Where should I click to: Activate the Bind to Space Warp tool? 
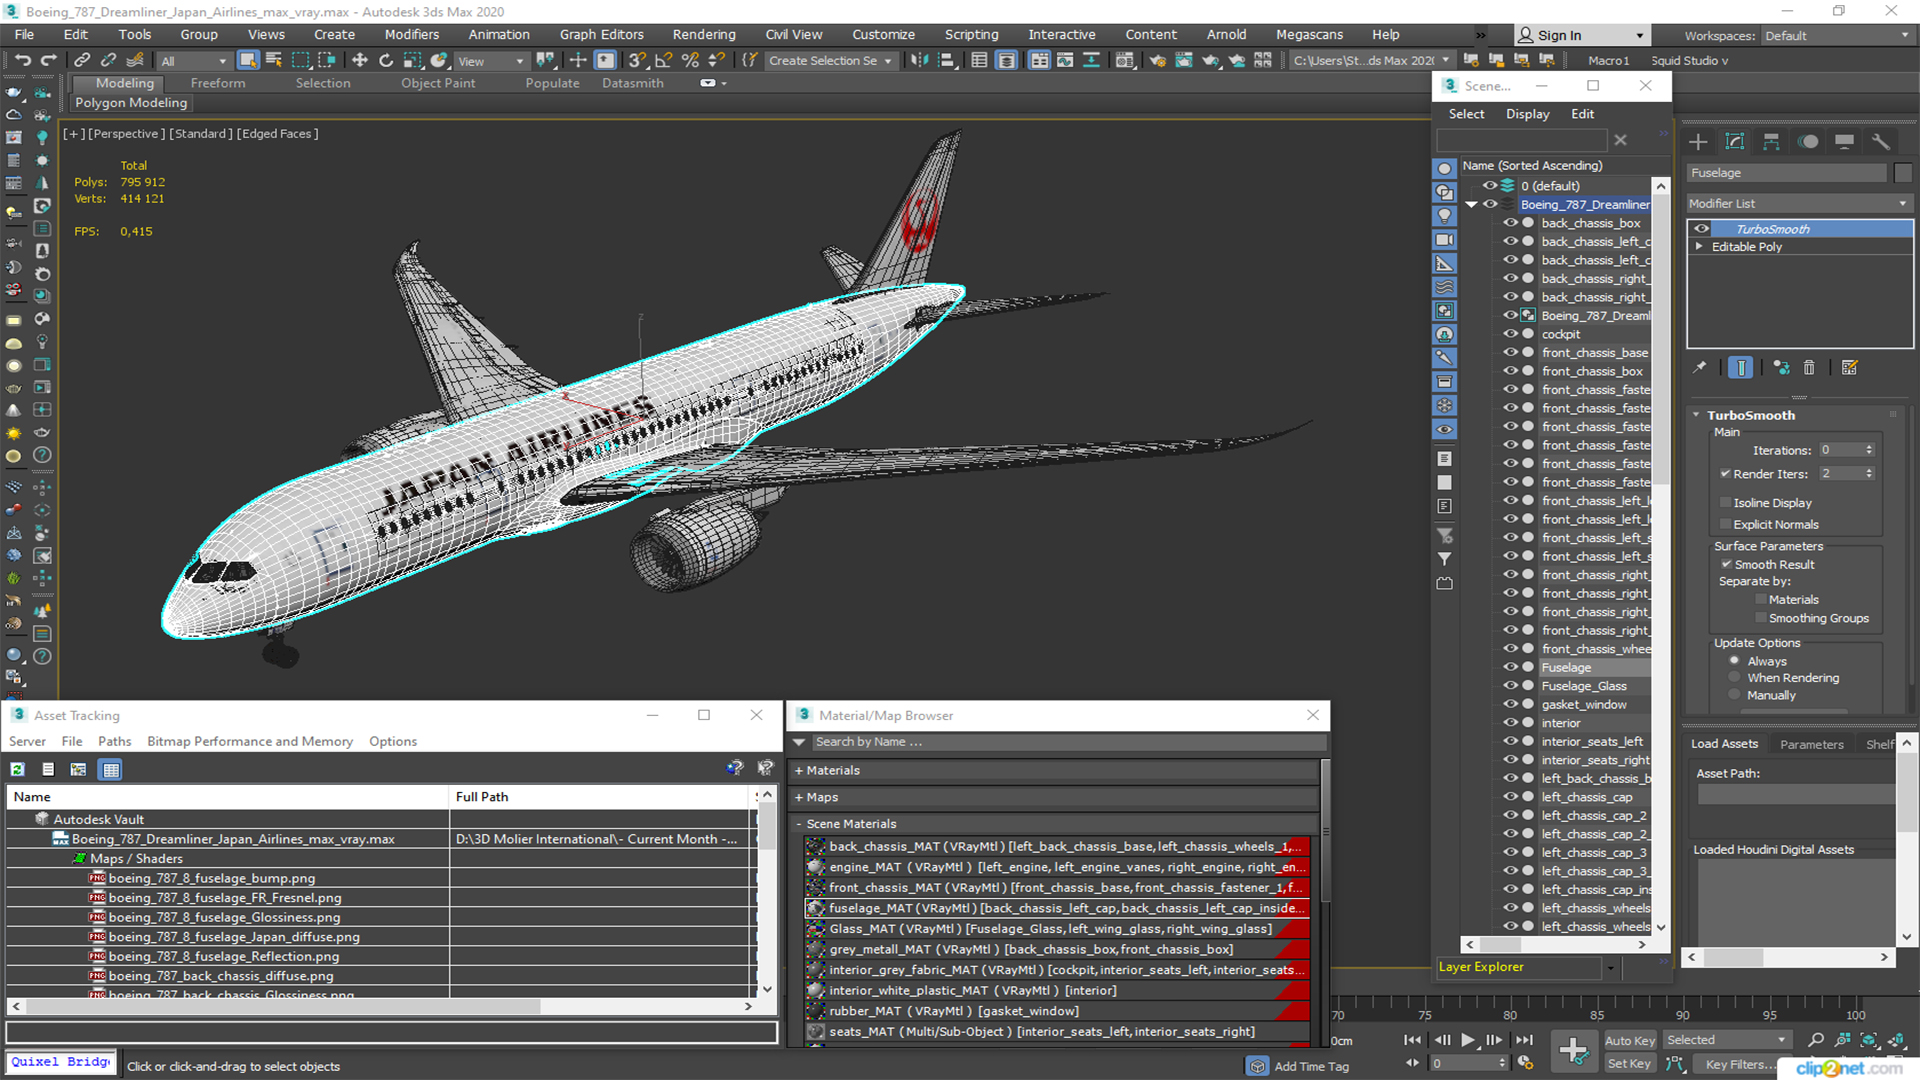(135, 61)
